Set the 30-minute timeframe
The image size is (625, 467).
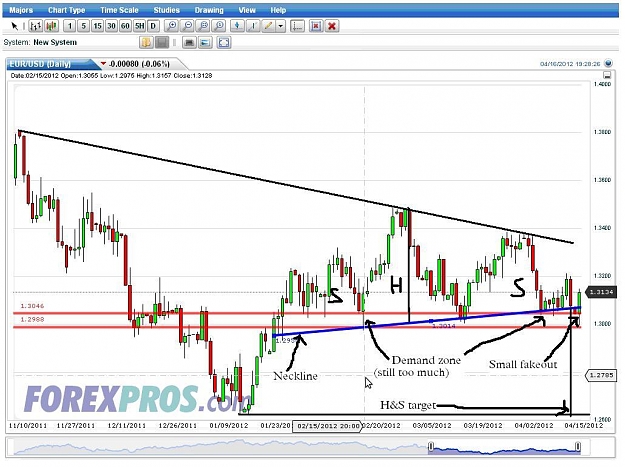point(111,26)
